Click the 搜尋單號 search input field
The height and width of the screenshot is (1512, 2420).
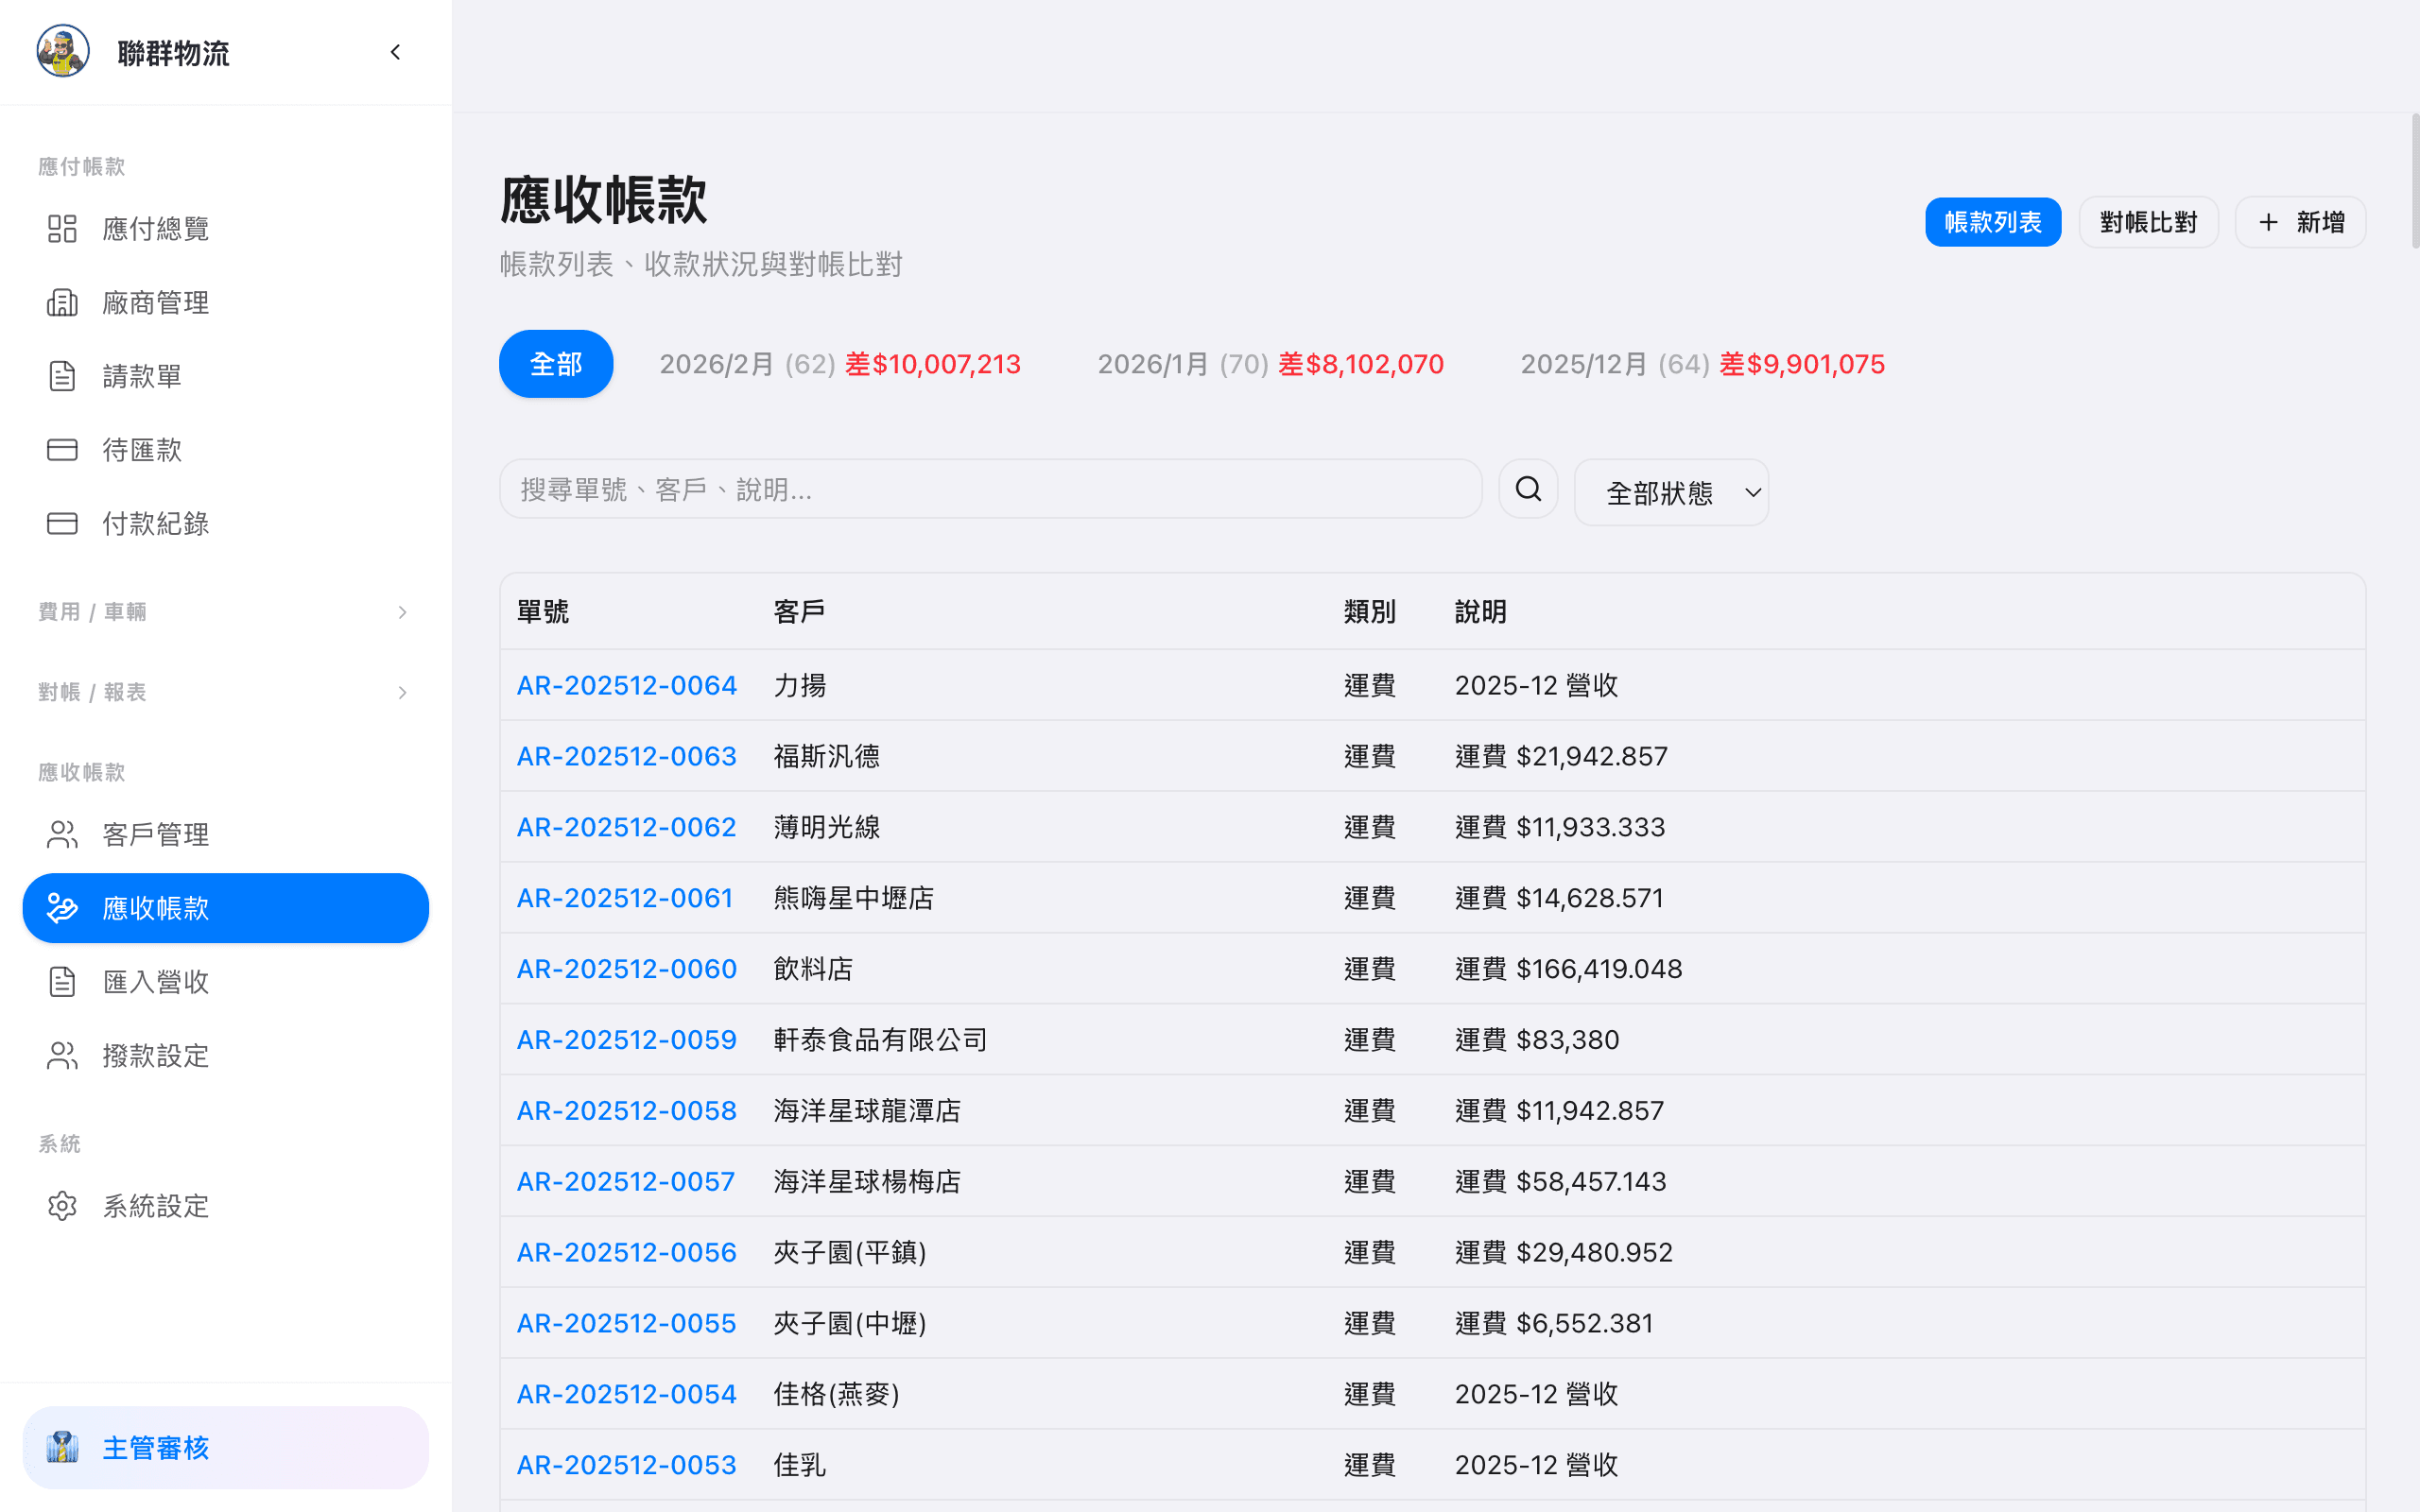pyautogui.click(x=990, y=488)
